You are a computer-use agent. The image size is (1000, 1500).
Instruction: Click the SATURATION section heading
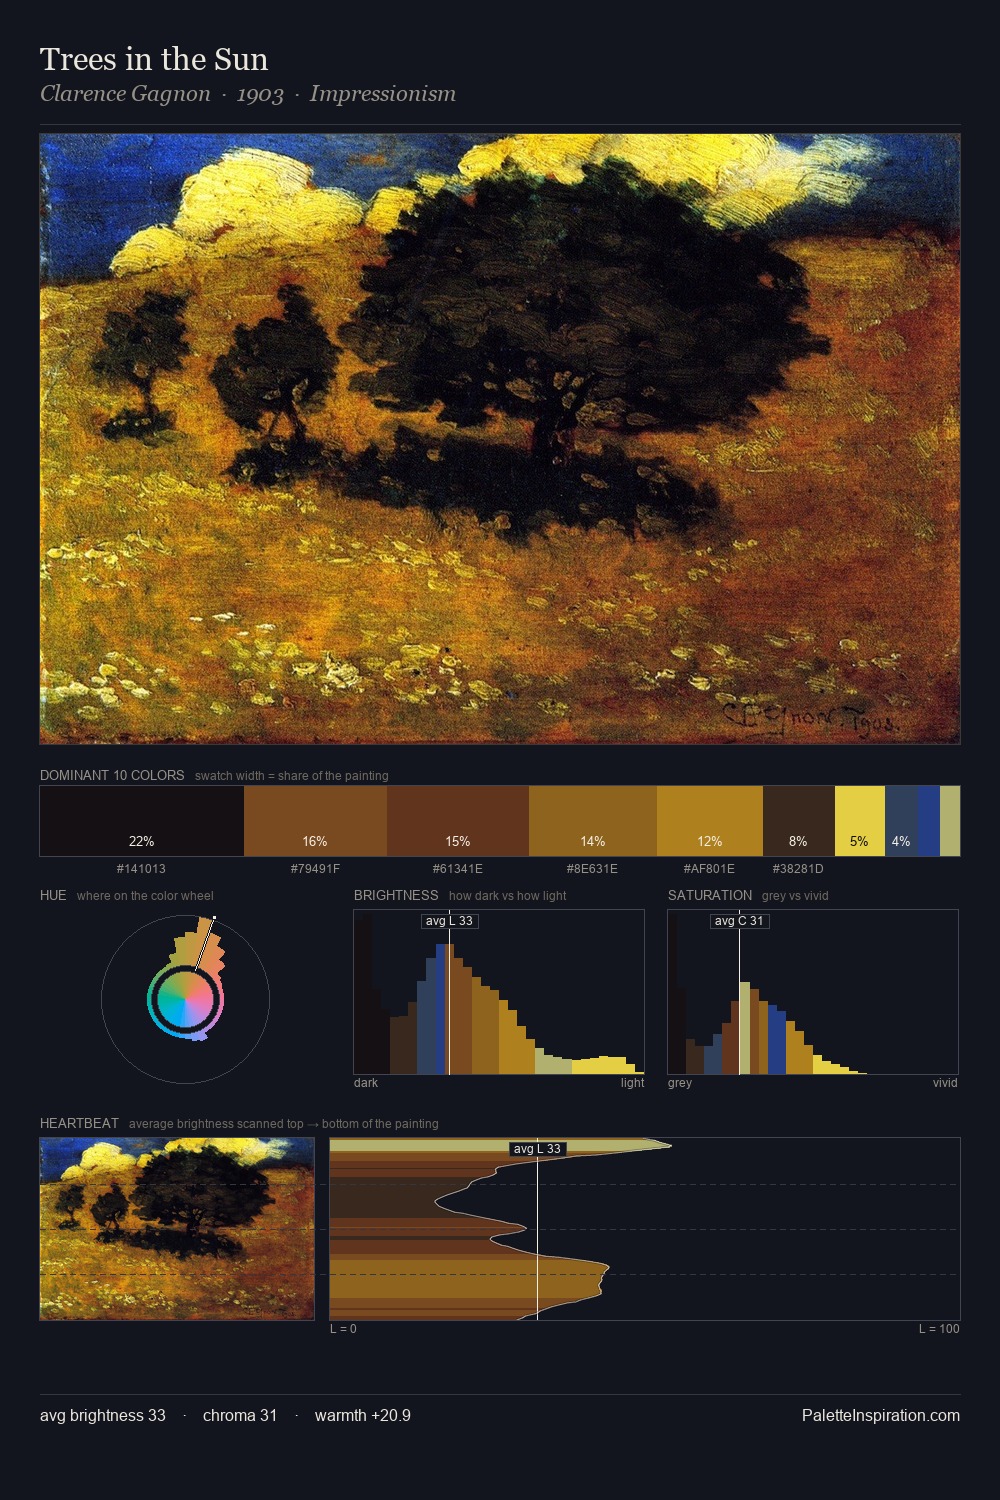(x=710, y=895)
